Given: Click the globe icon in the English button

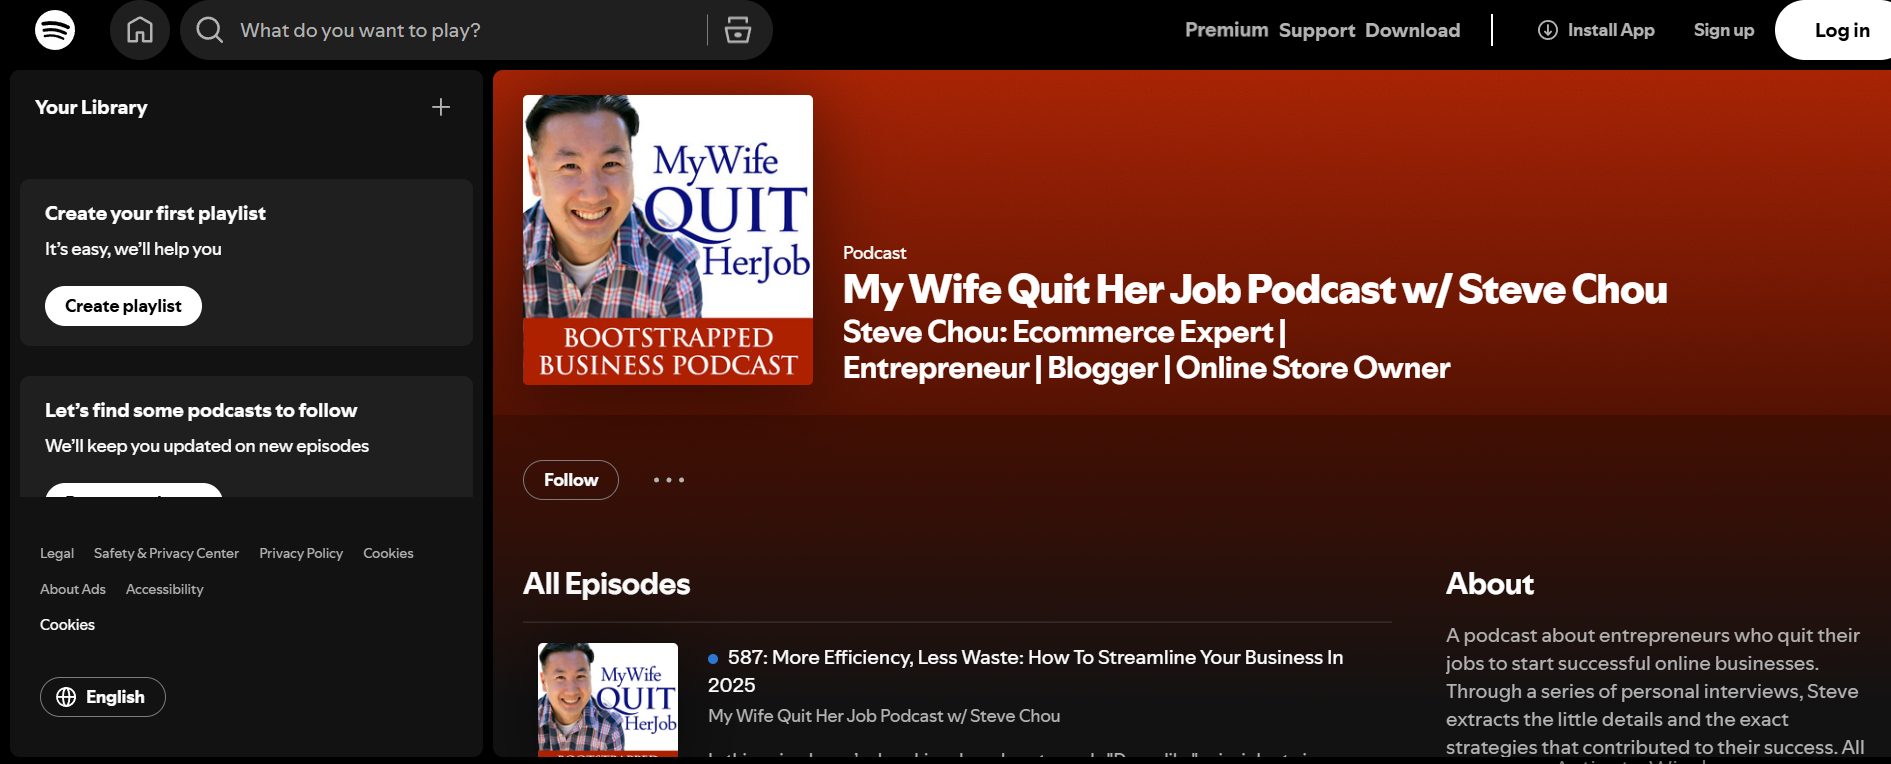Looking at the screenshot, I should click(x=66, y=697).
